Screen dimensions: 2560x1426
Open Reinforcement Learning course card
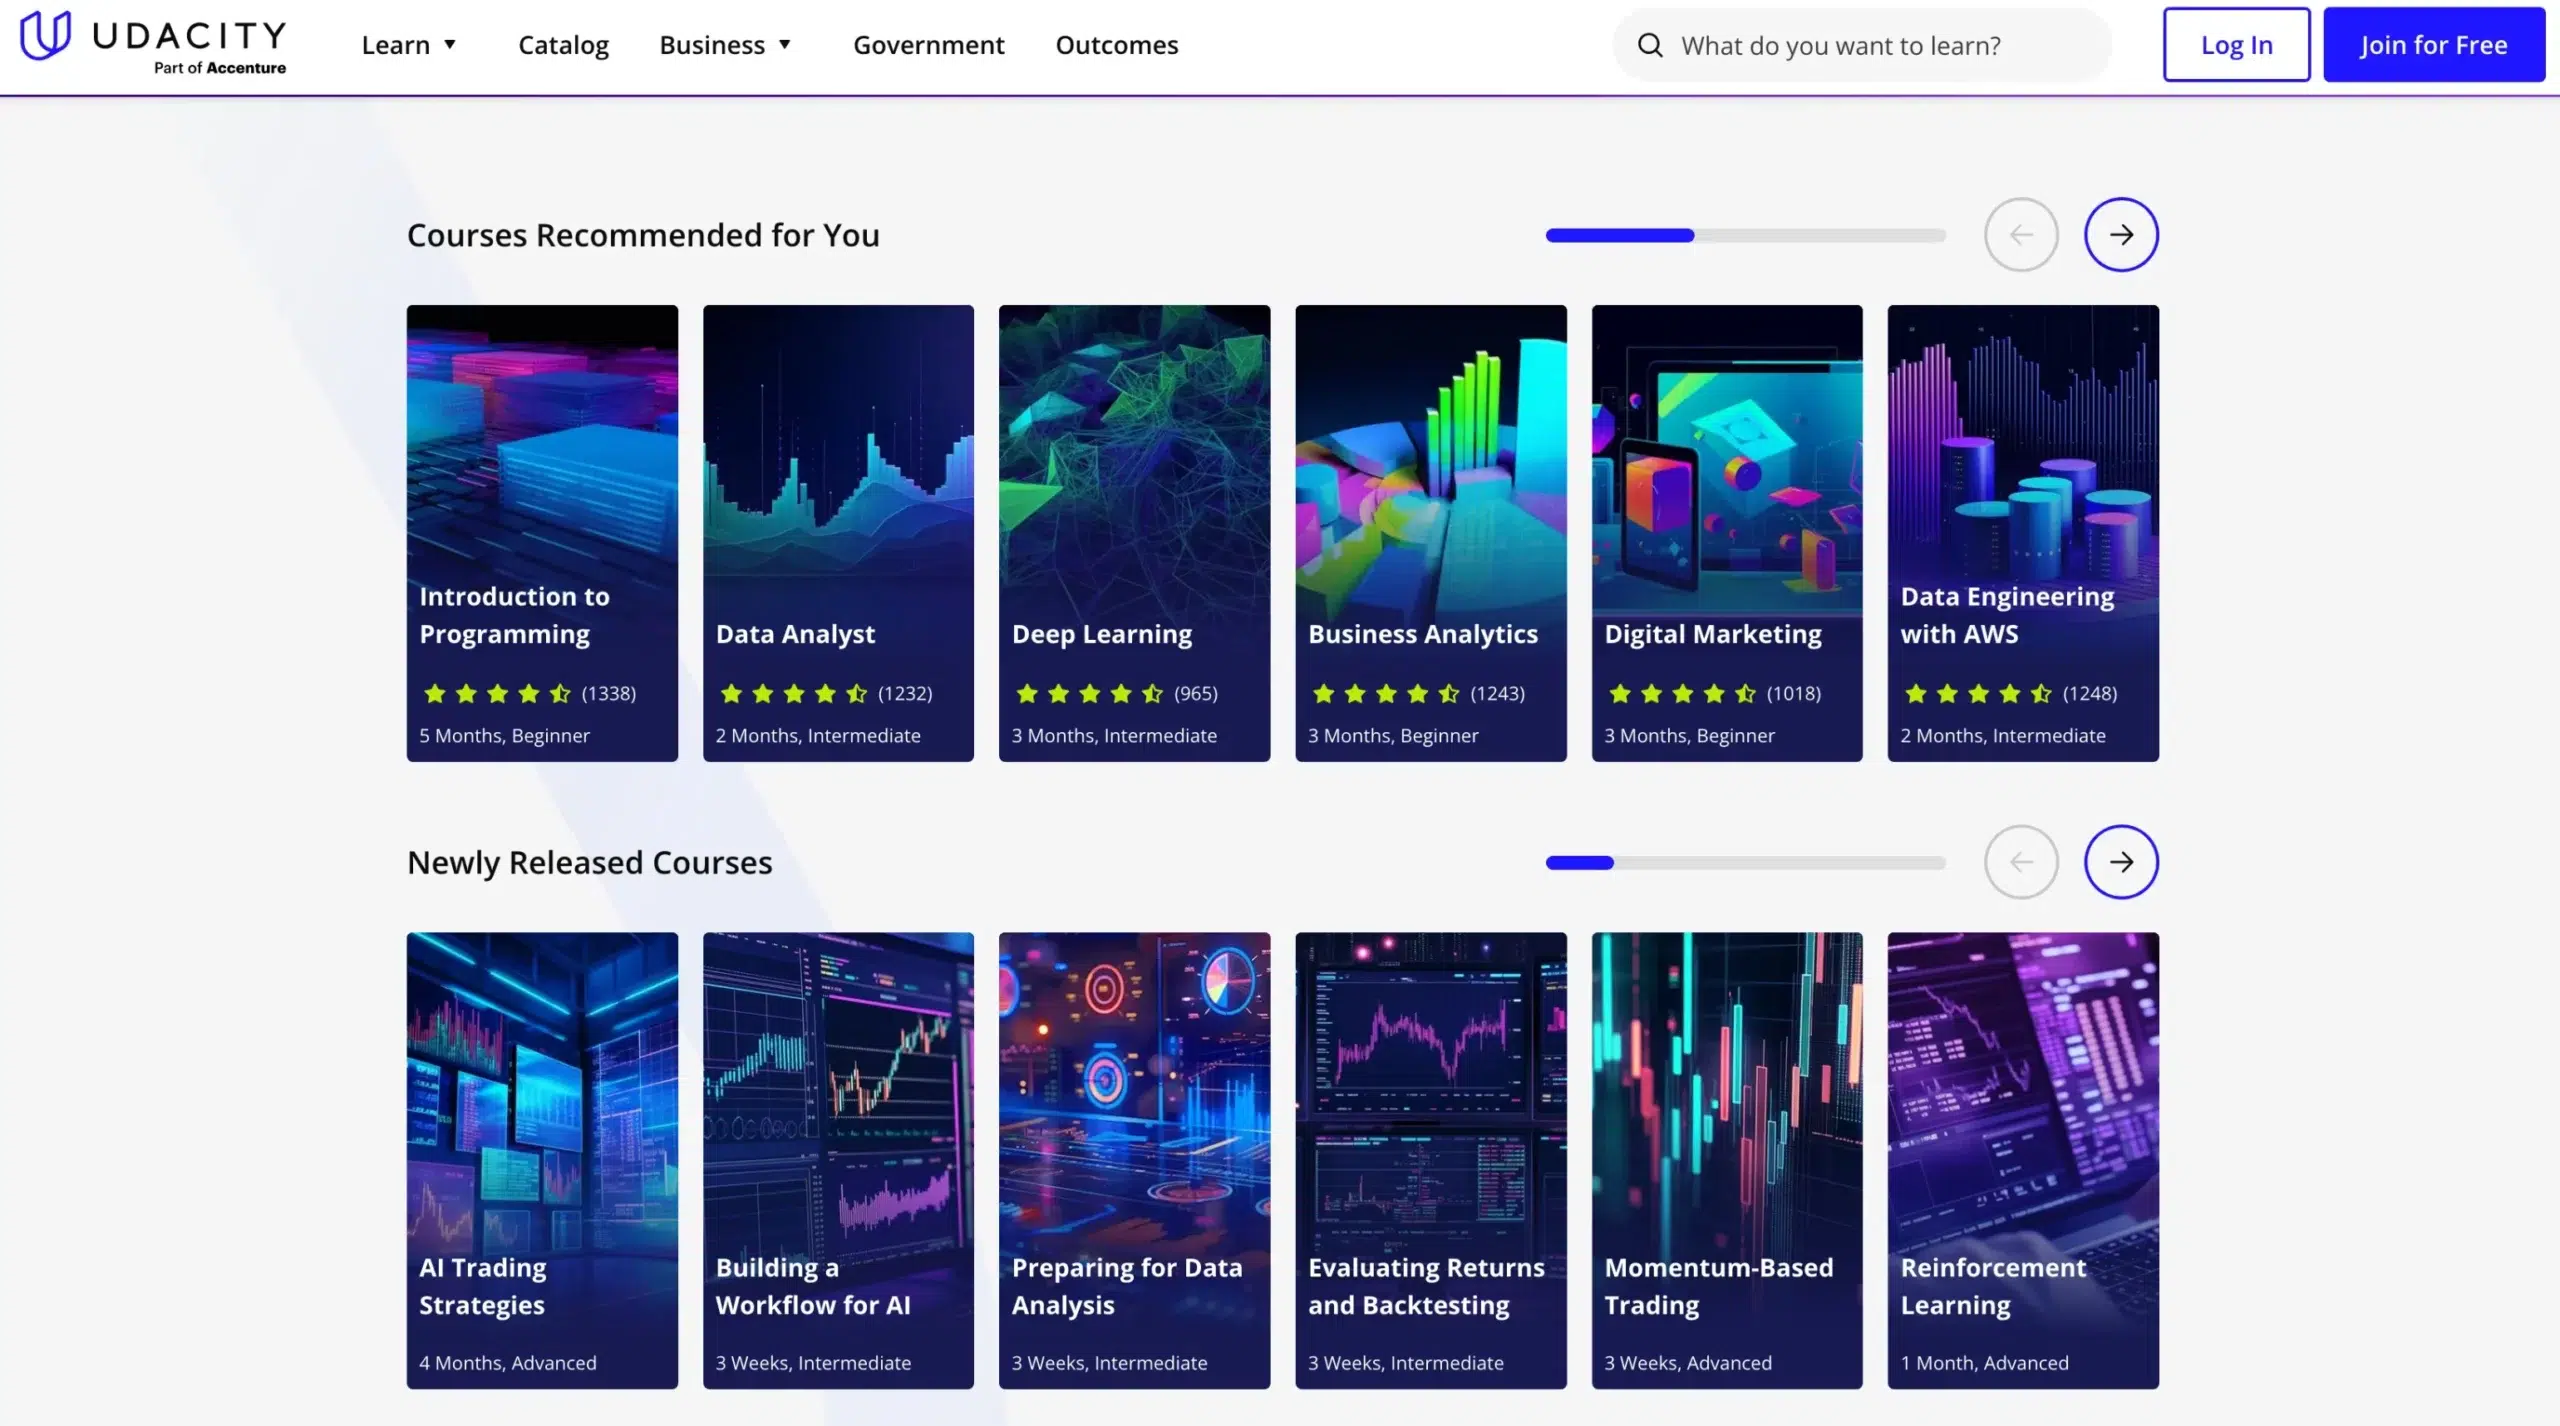coord(2023,1160)
